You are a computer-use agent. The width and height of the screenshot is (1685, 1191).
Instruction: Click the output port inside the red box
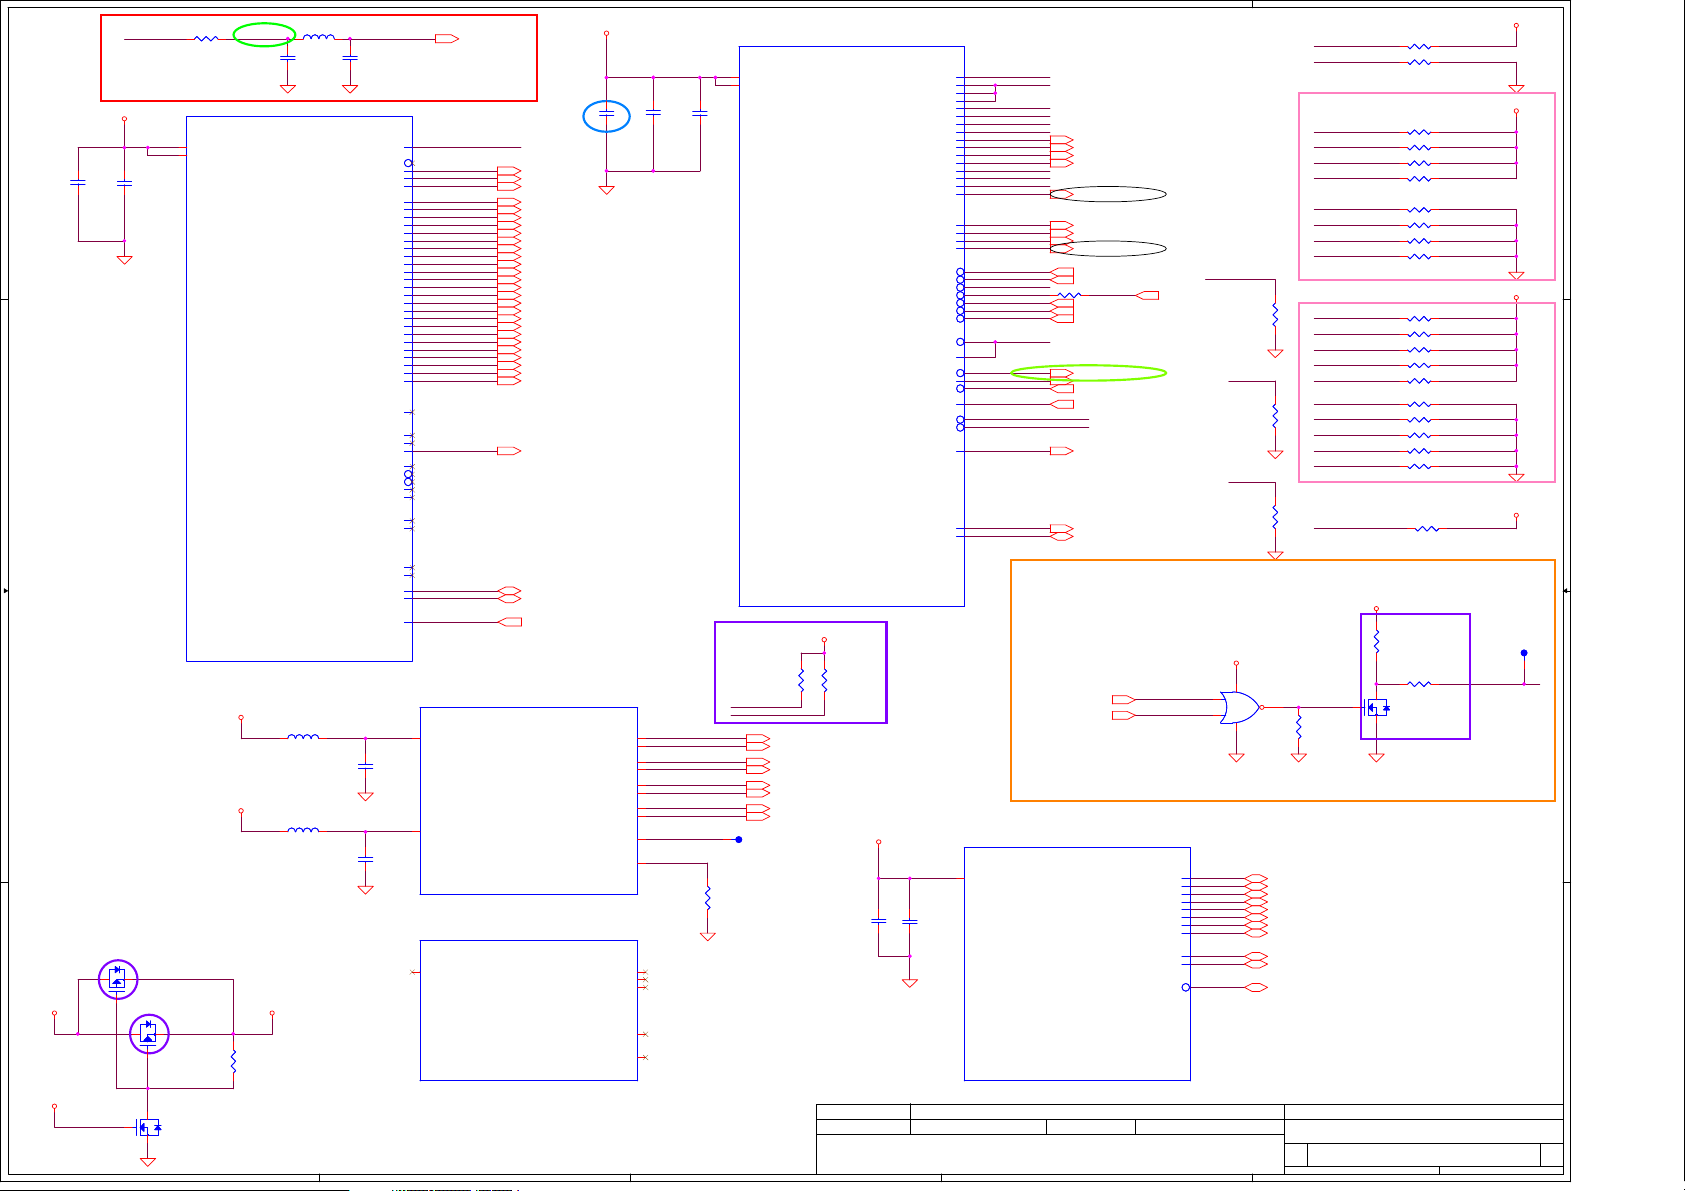pos(447,39)
